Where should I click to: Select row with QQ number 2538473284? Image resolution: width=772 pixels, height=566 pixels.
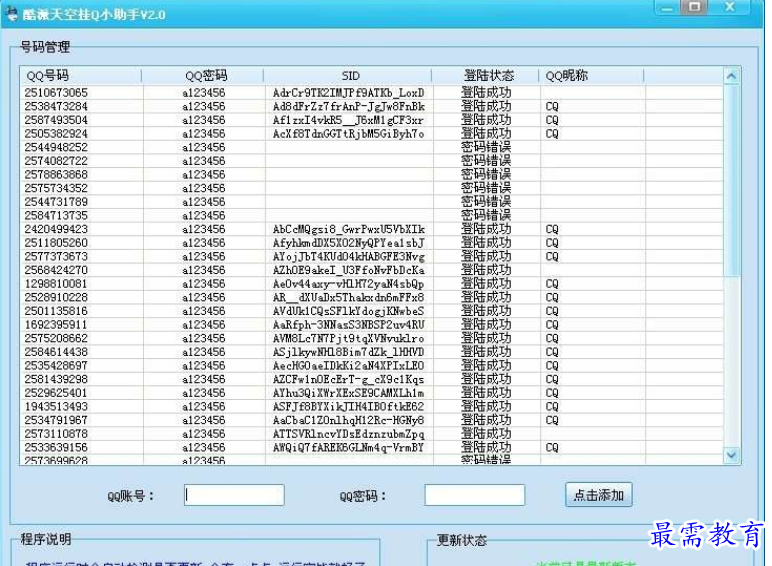pos(372,106)
